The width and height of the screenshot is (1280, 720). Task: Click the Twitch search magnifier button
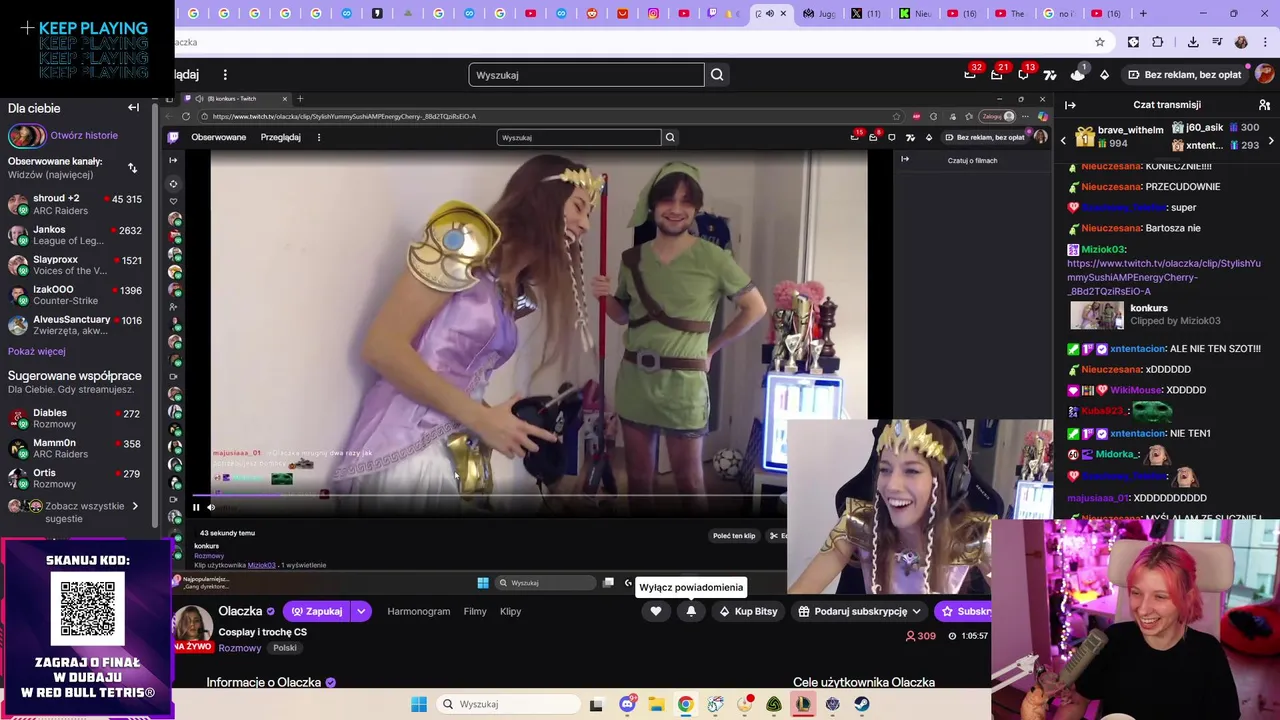coord(717,75)
